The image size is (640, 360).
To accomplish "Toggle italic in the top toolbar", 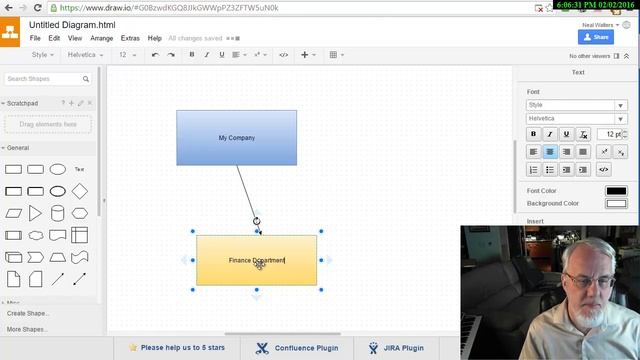I will tap(207, 55).
